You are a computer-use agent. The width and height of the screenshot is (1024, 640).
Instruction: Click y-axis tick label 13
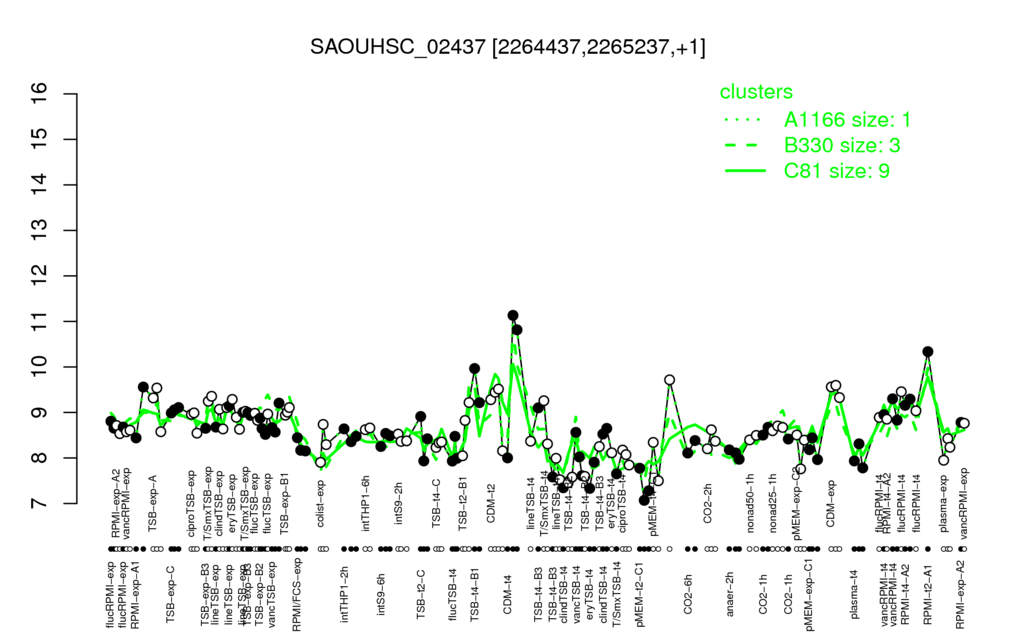click(x=39, y=230)
